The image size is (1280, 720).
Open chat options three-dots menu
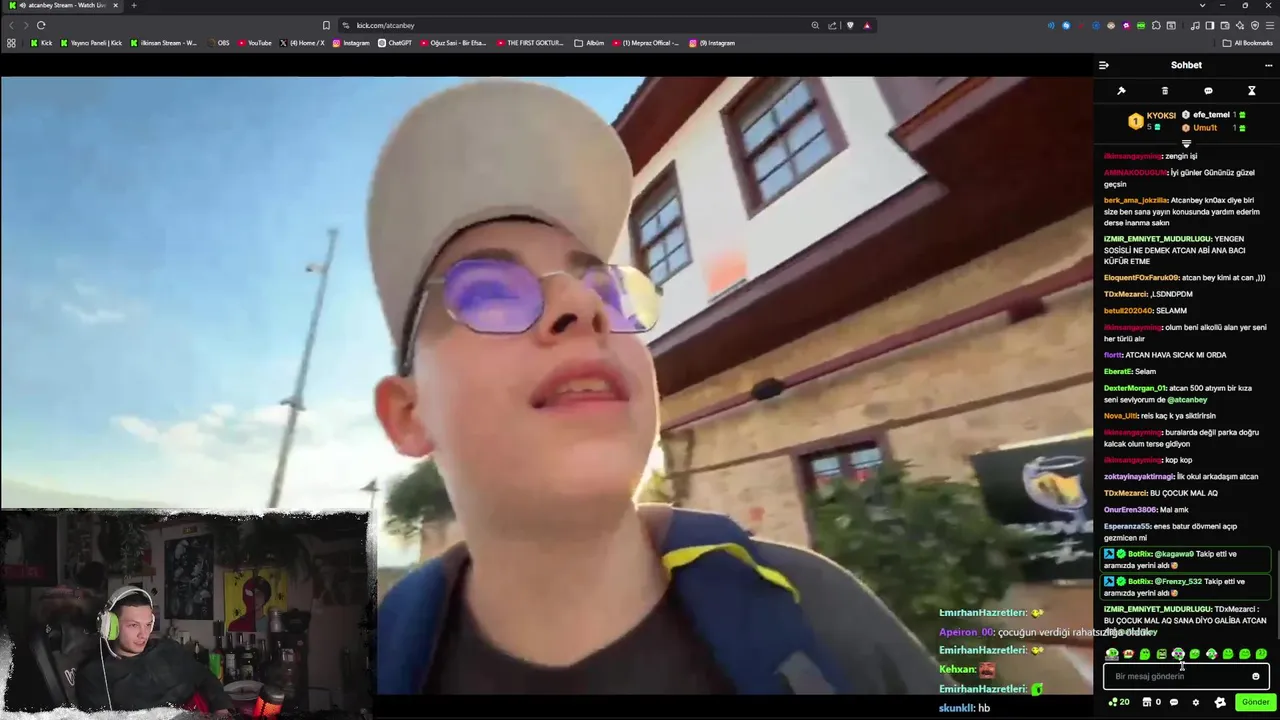1269,65
